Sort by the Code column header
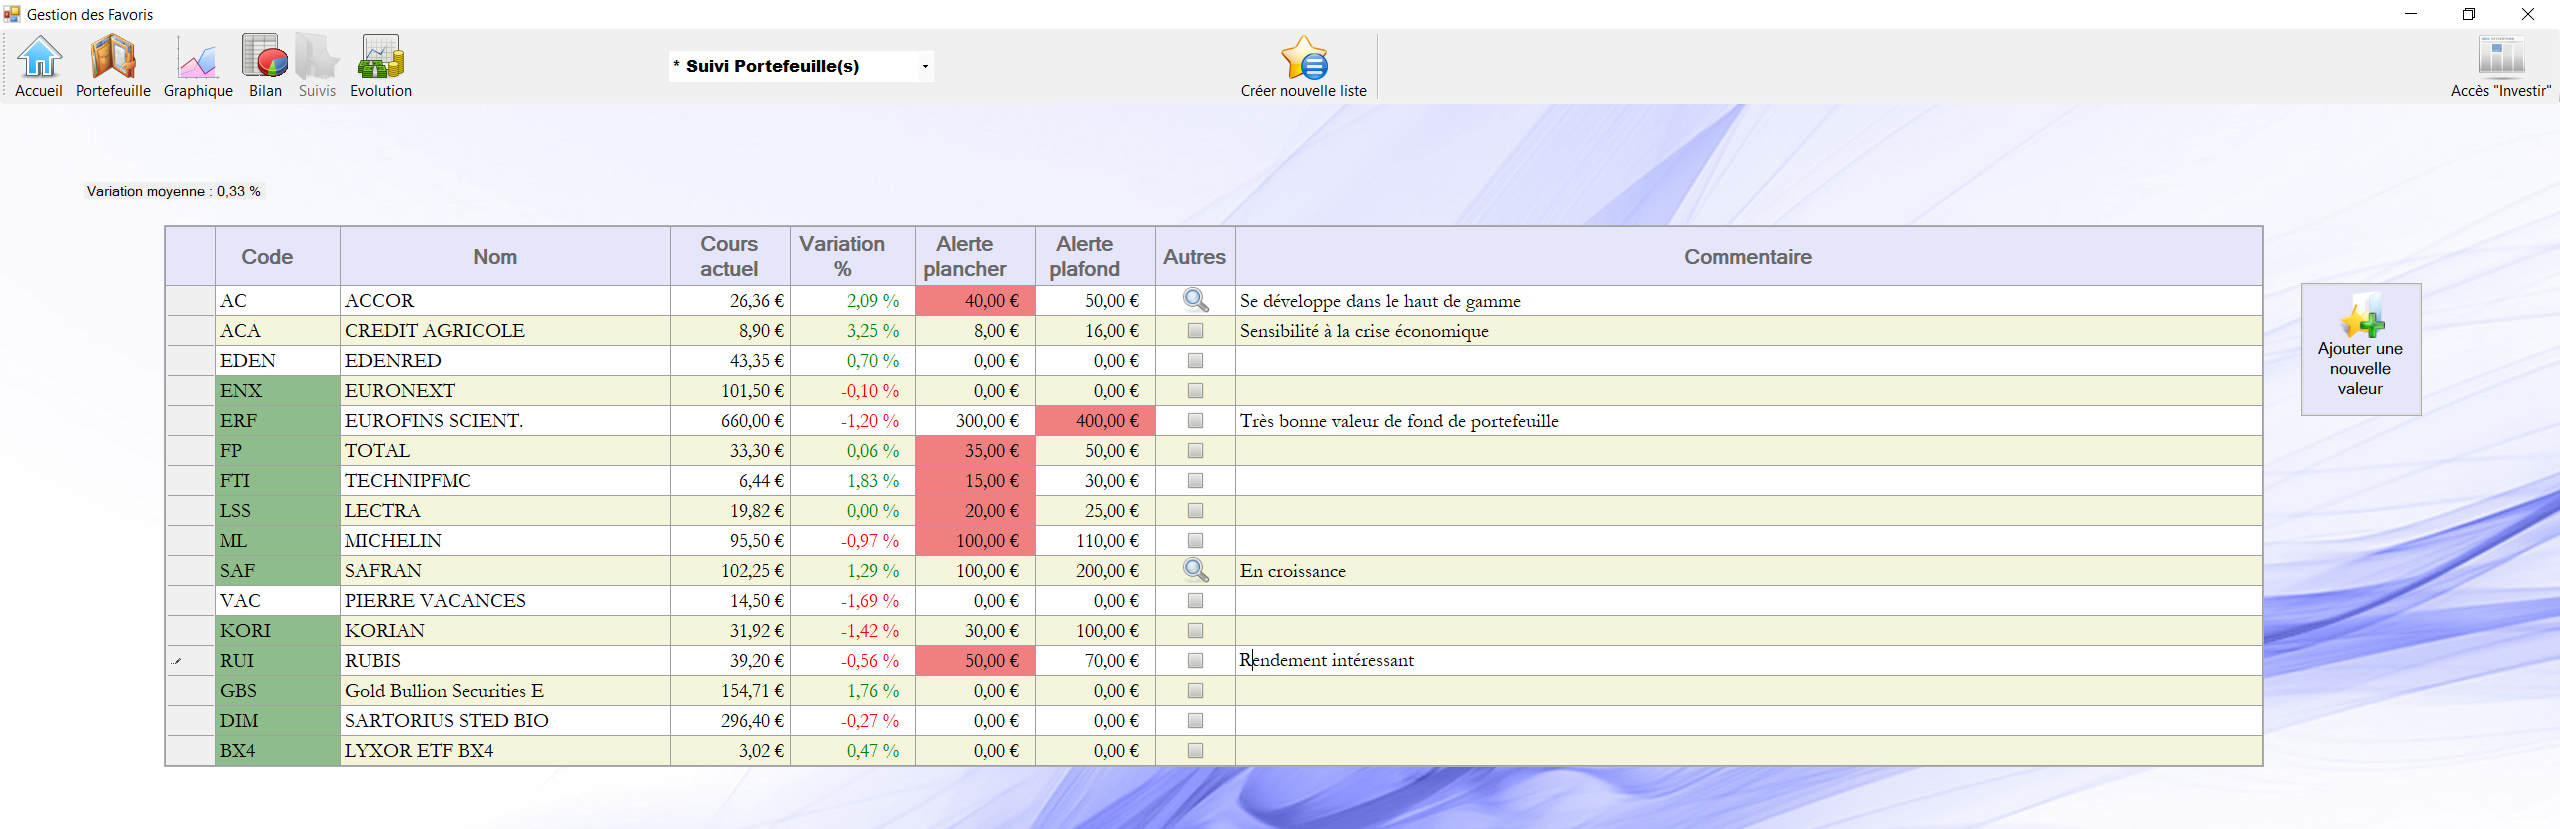 click(x=277, y=257)
